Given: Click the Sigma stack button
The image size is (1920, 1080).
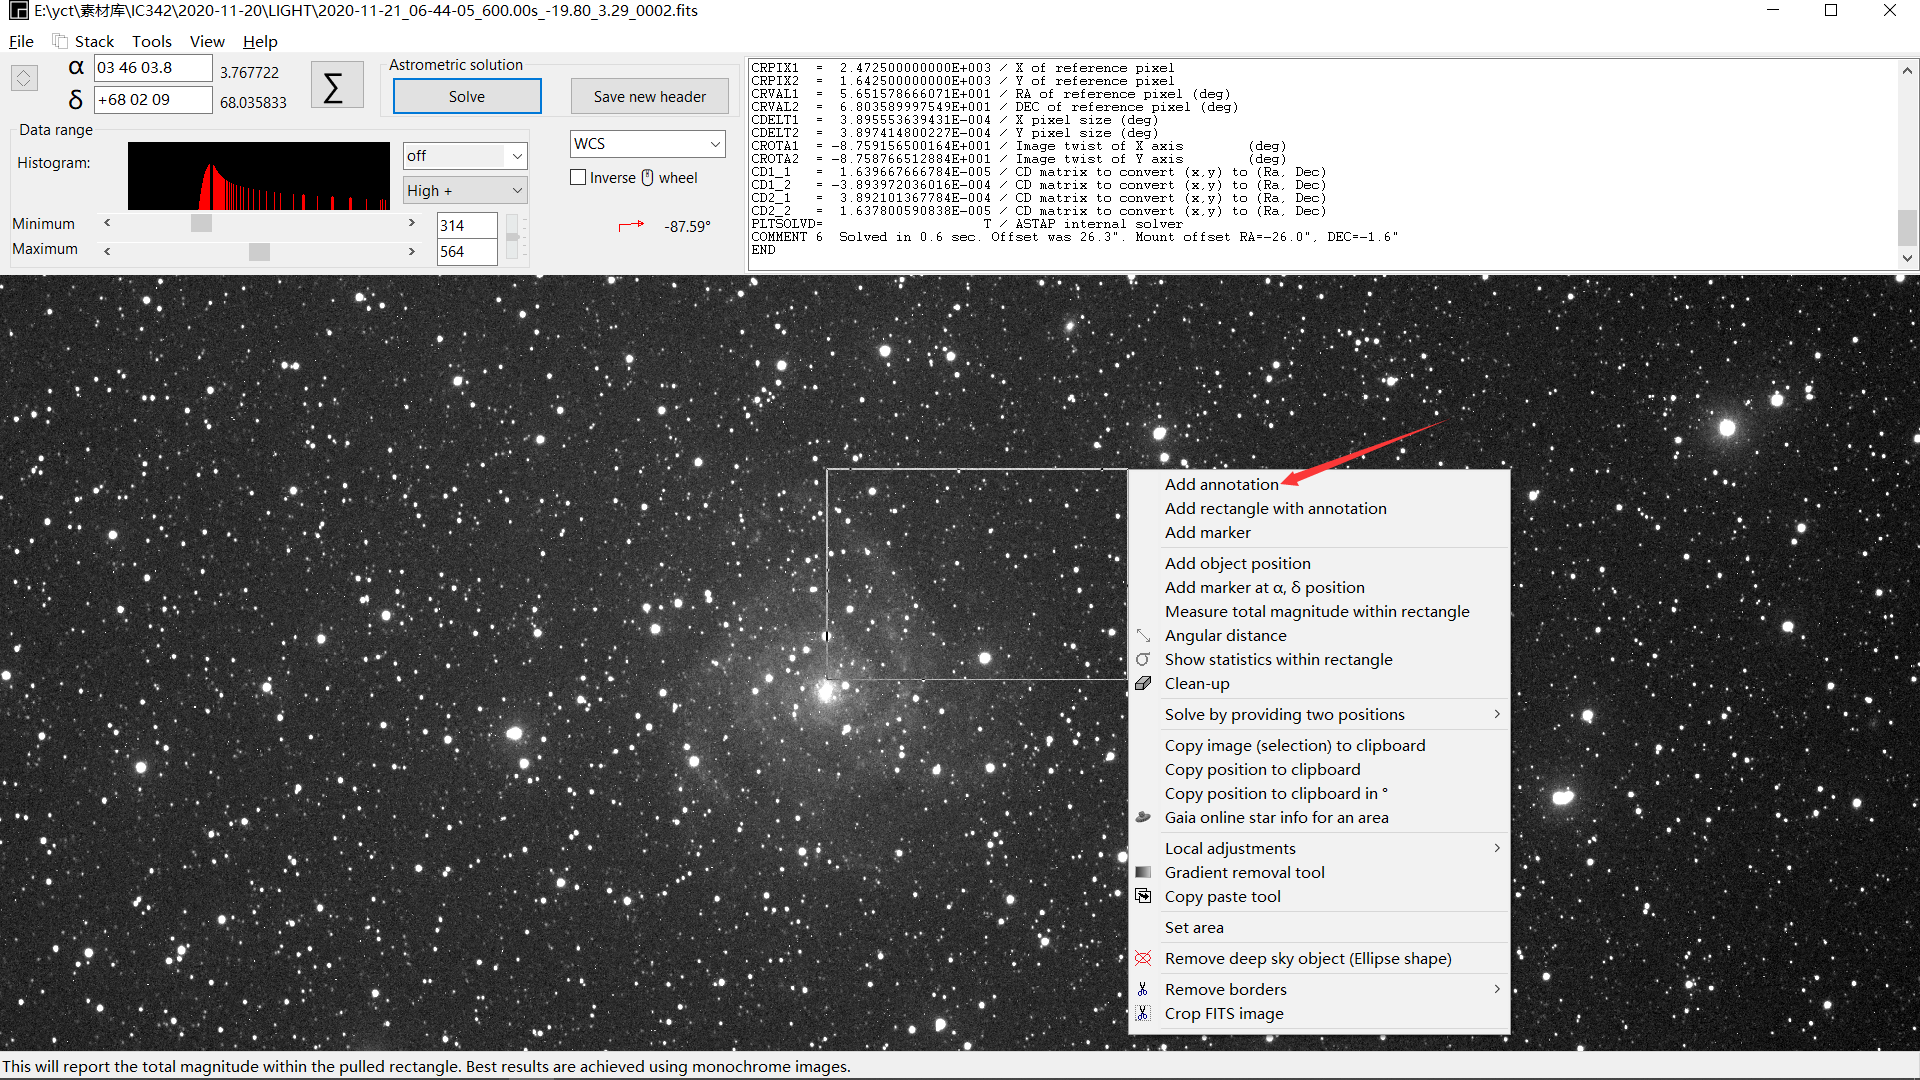Looking at the screenshot, I should [x=336, y=87].
